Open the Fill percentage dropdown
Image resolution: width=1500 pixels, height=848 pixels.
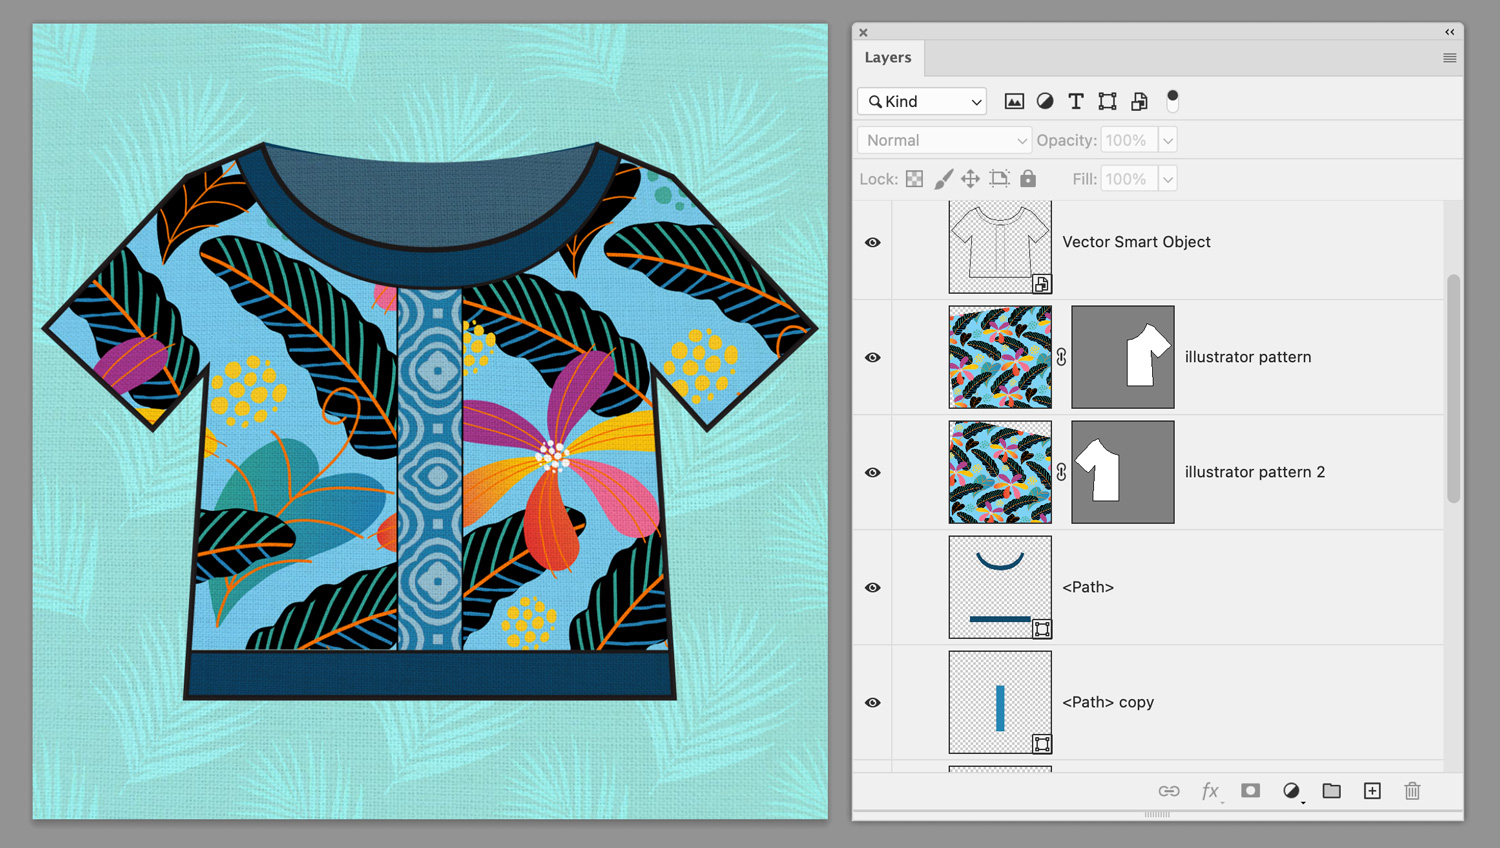(1167, 178)
